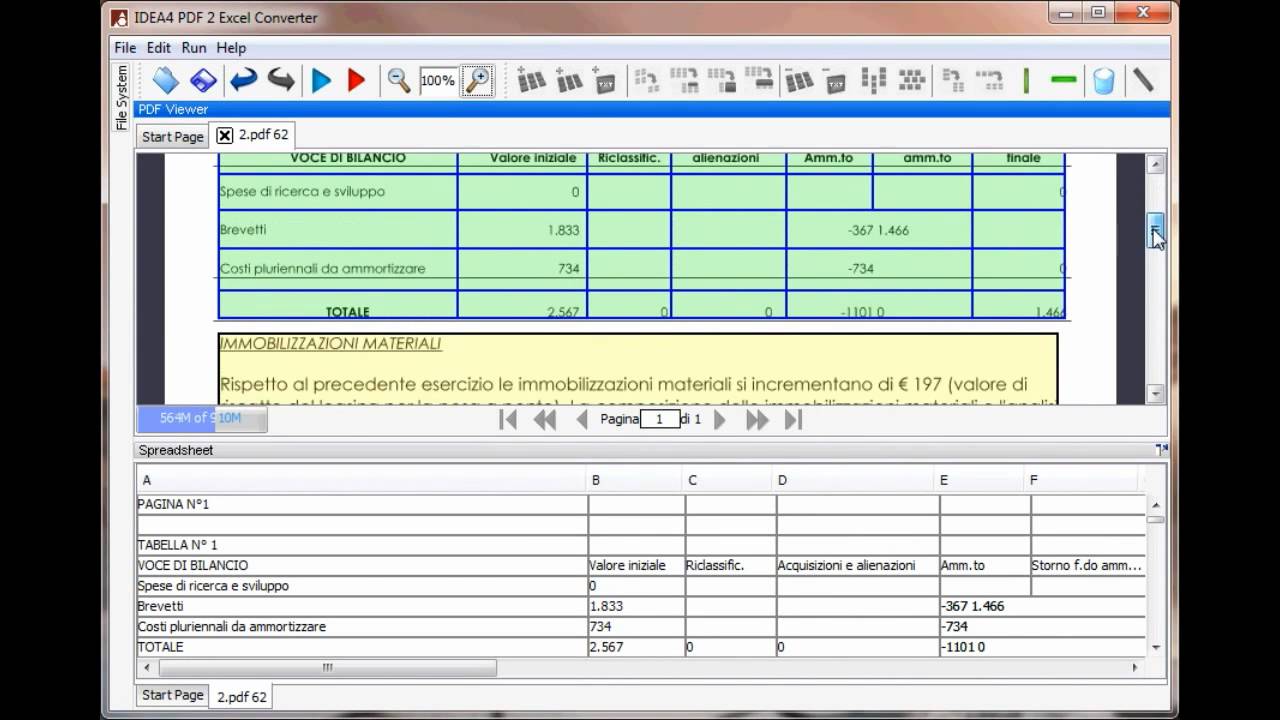The width and height of the screenshot is (1280, 720).
Task: Click the spreadsheet scroll-down arrow
Action: click(1156, 647)
